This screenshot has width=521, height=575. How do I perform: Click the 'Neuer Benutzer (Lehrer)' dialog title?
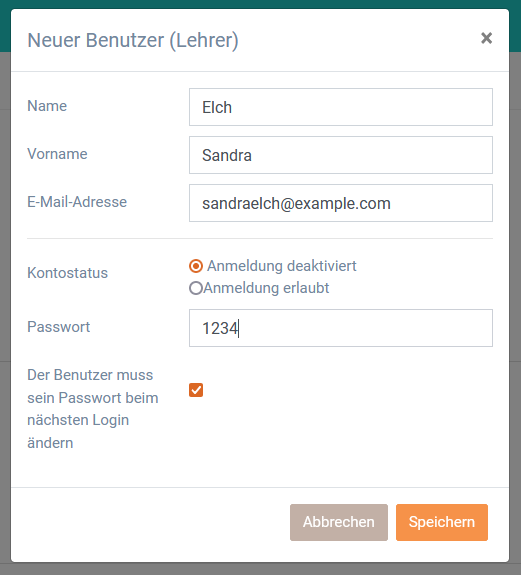pyautogui.click(x=133, y=40)
